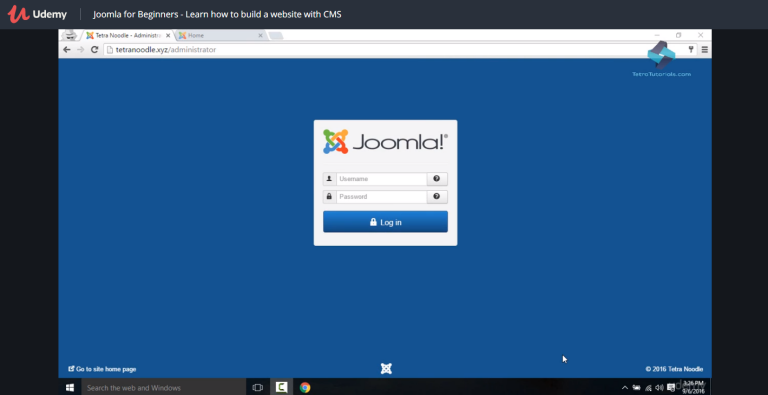Open the Go to site home page link
The width and height of the screenshot is (768, 395).
(x=102, y=369)
